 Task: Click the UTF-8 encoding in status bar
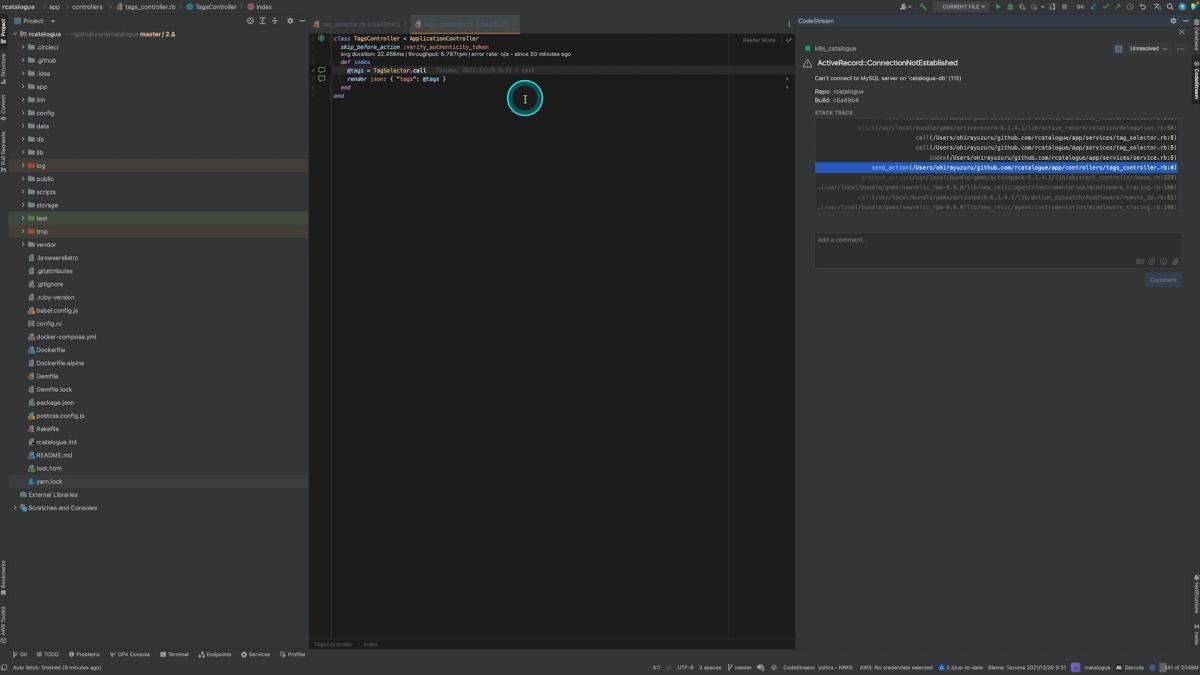[684, 667]
